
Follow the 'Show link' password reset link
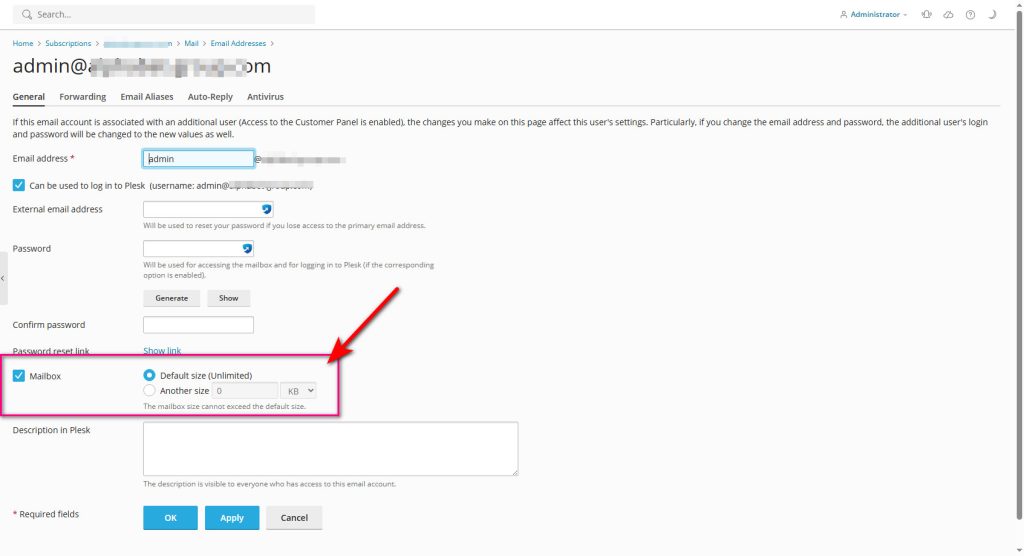pyautogui.click(x=162, y=351)
